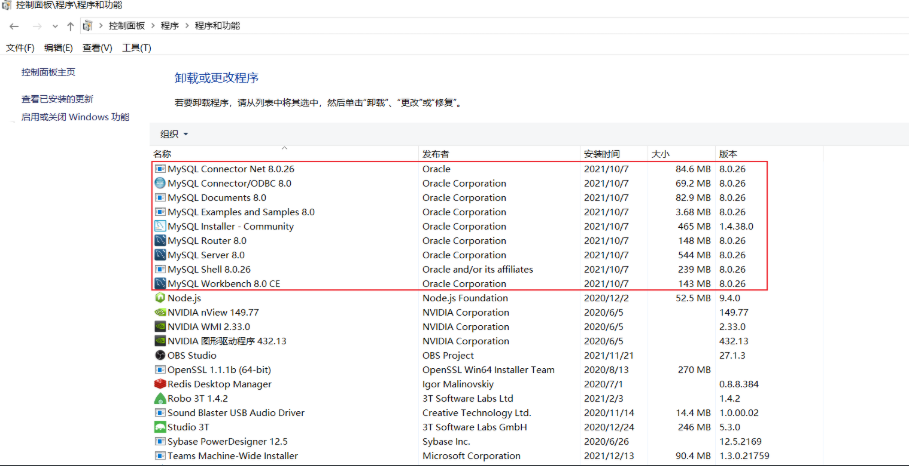Sort by the 发布者 column header
Image resolution: width=909 pixels, height=466 pixels.
point(500,154)
